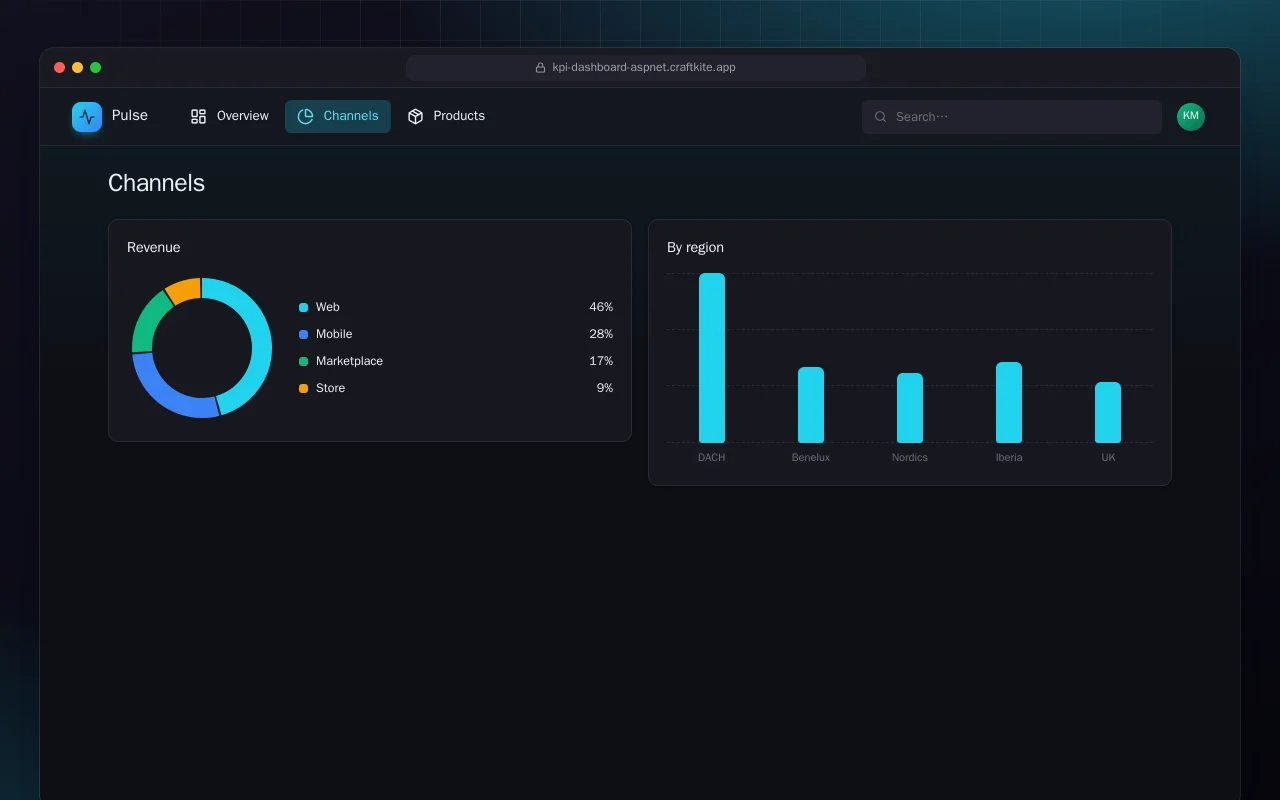Click the 9% value
This screenshot has width=1280, height=800.
point(605,388)
